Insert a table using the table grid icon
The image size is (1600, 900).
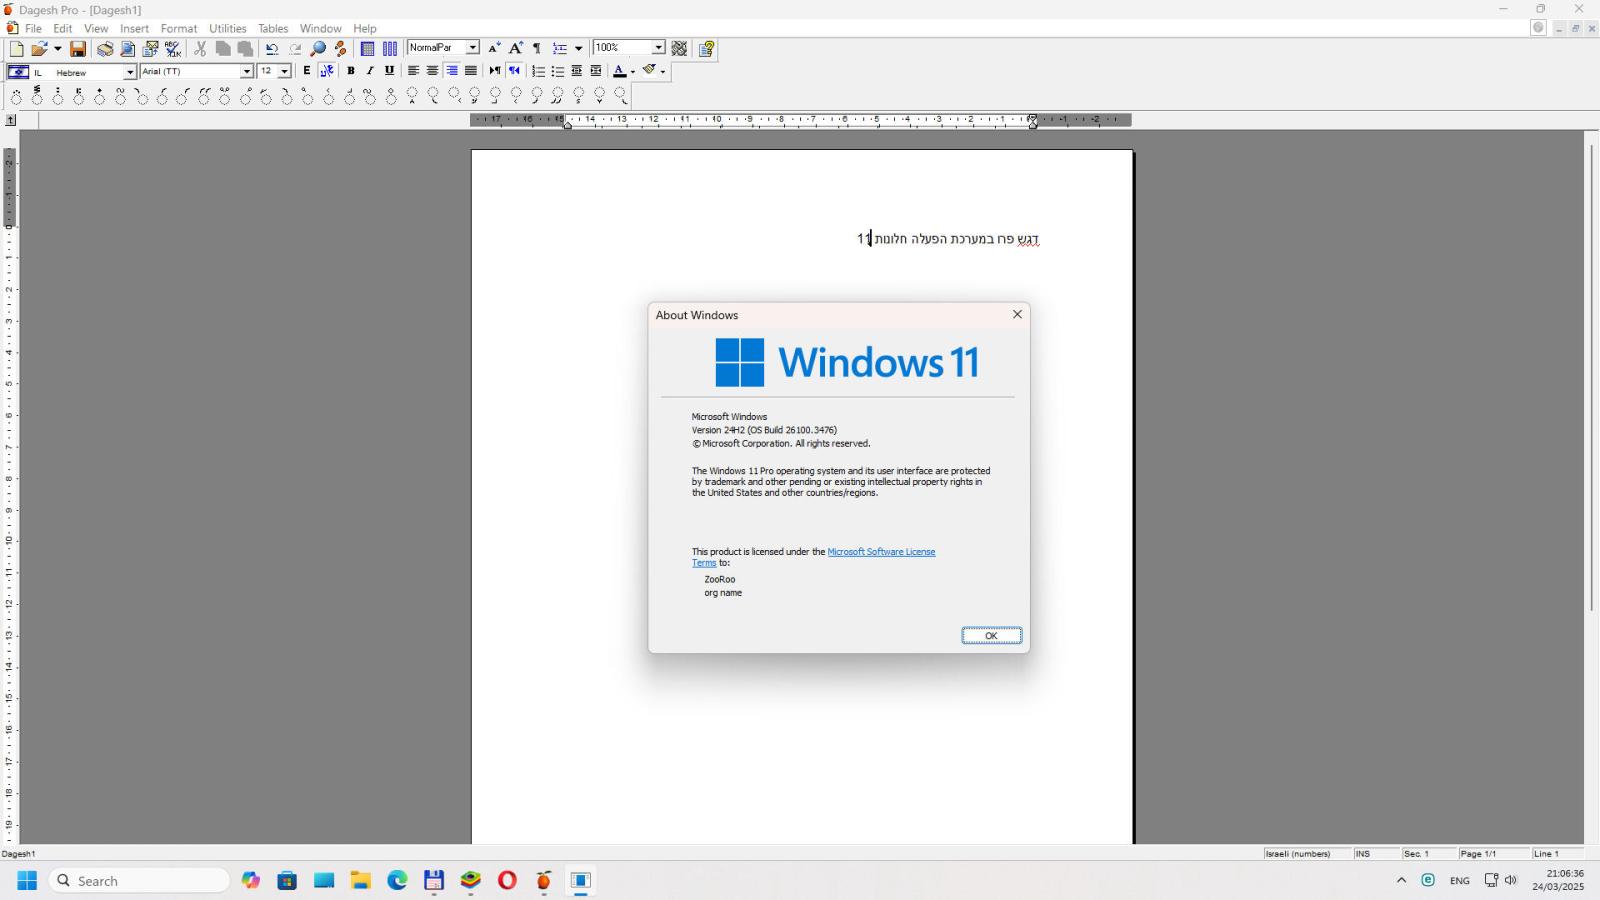point(368,49)
